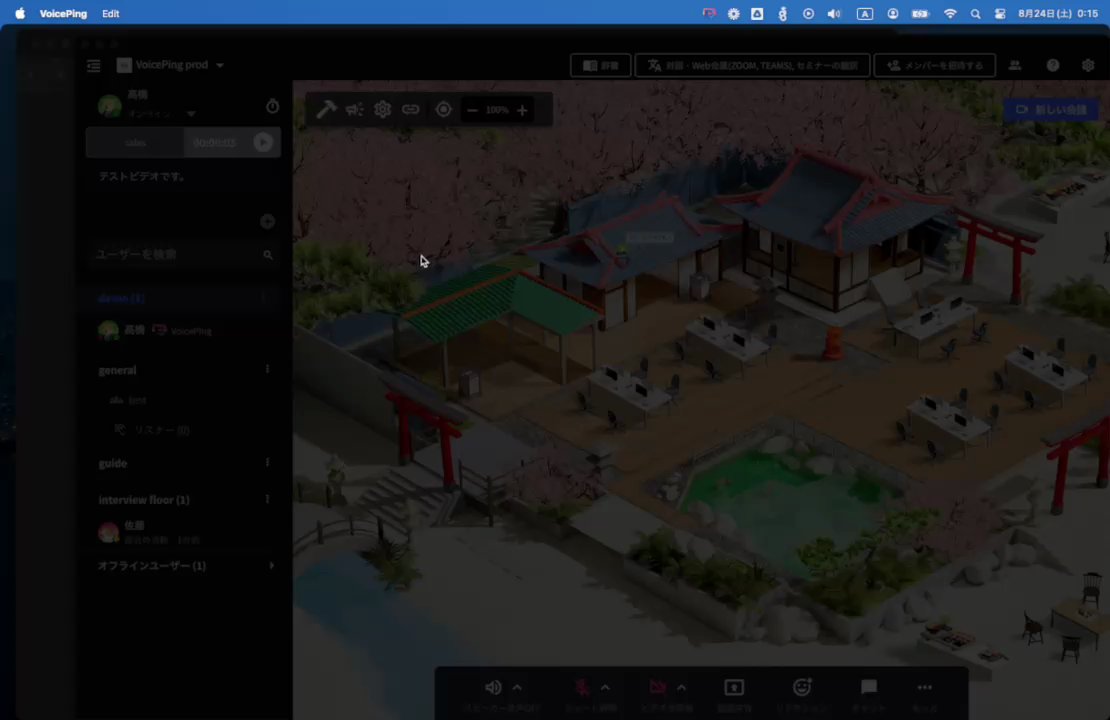Select the demo (1) floor

click(x=121, y=299)
